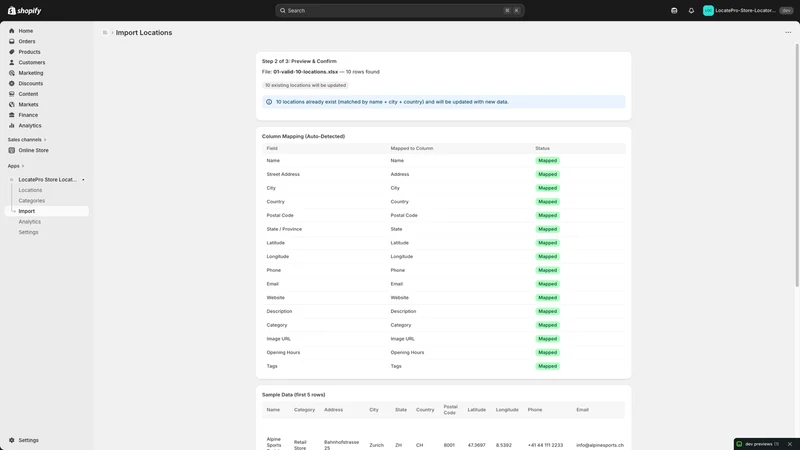Click the Settings gear icon at bottom

12,440
